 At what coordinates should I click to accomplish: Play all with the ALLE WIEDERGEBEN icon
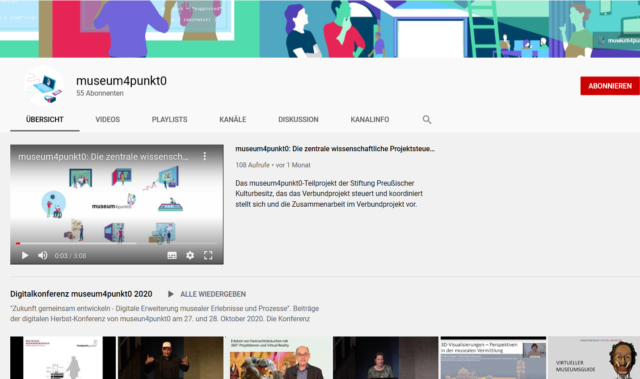coord(171,294)
